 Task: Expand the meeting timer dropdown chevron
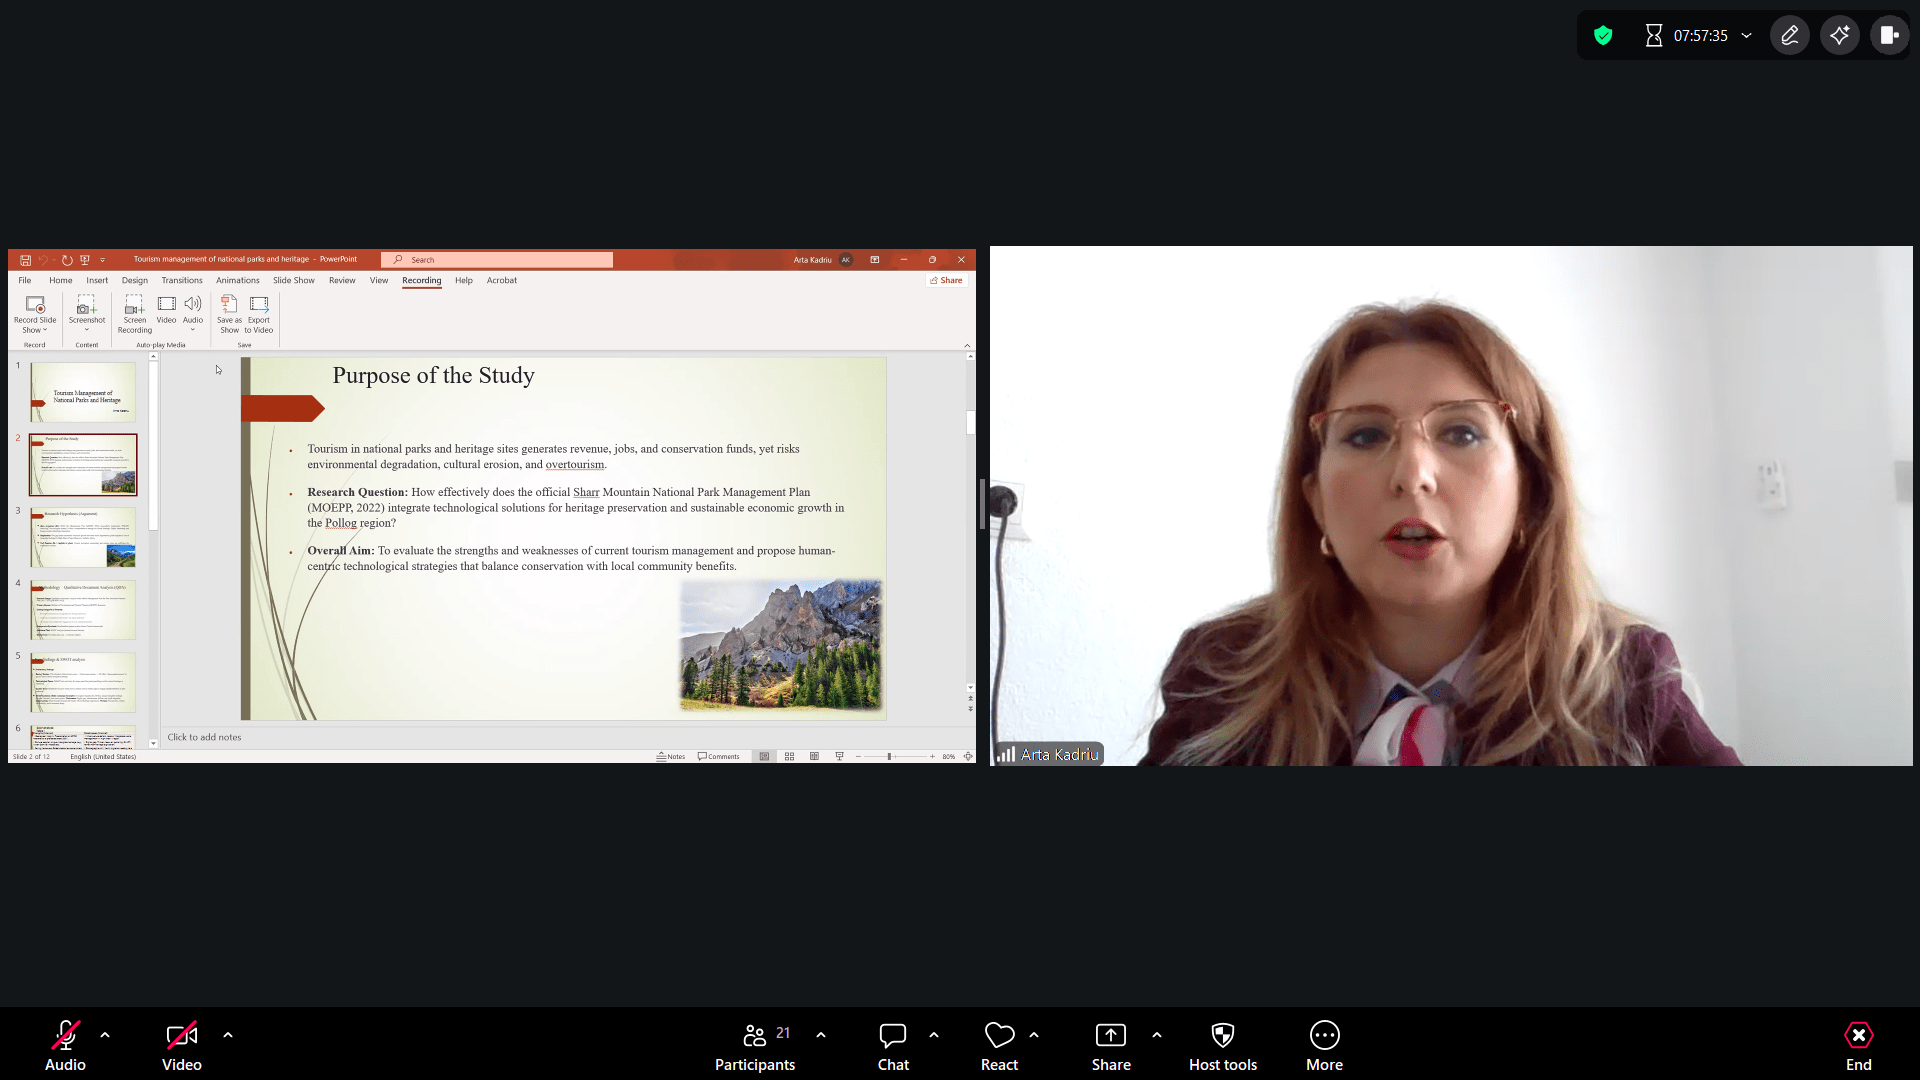coord(1747,36)
